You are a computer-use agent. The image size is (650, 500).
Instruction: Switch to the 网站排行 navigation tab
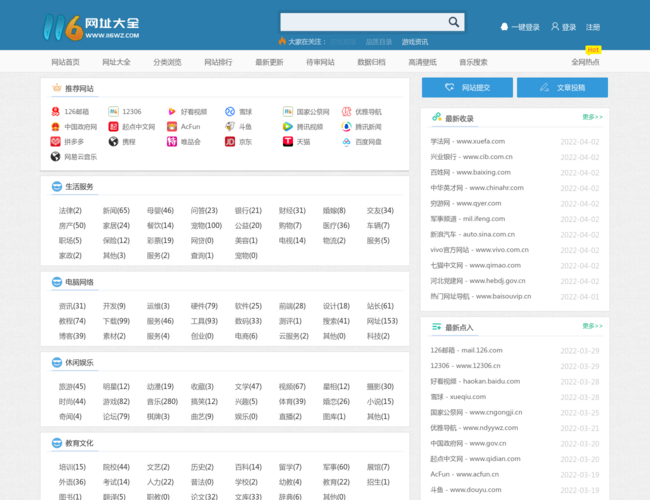tap(218, 62)
